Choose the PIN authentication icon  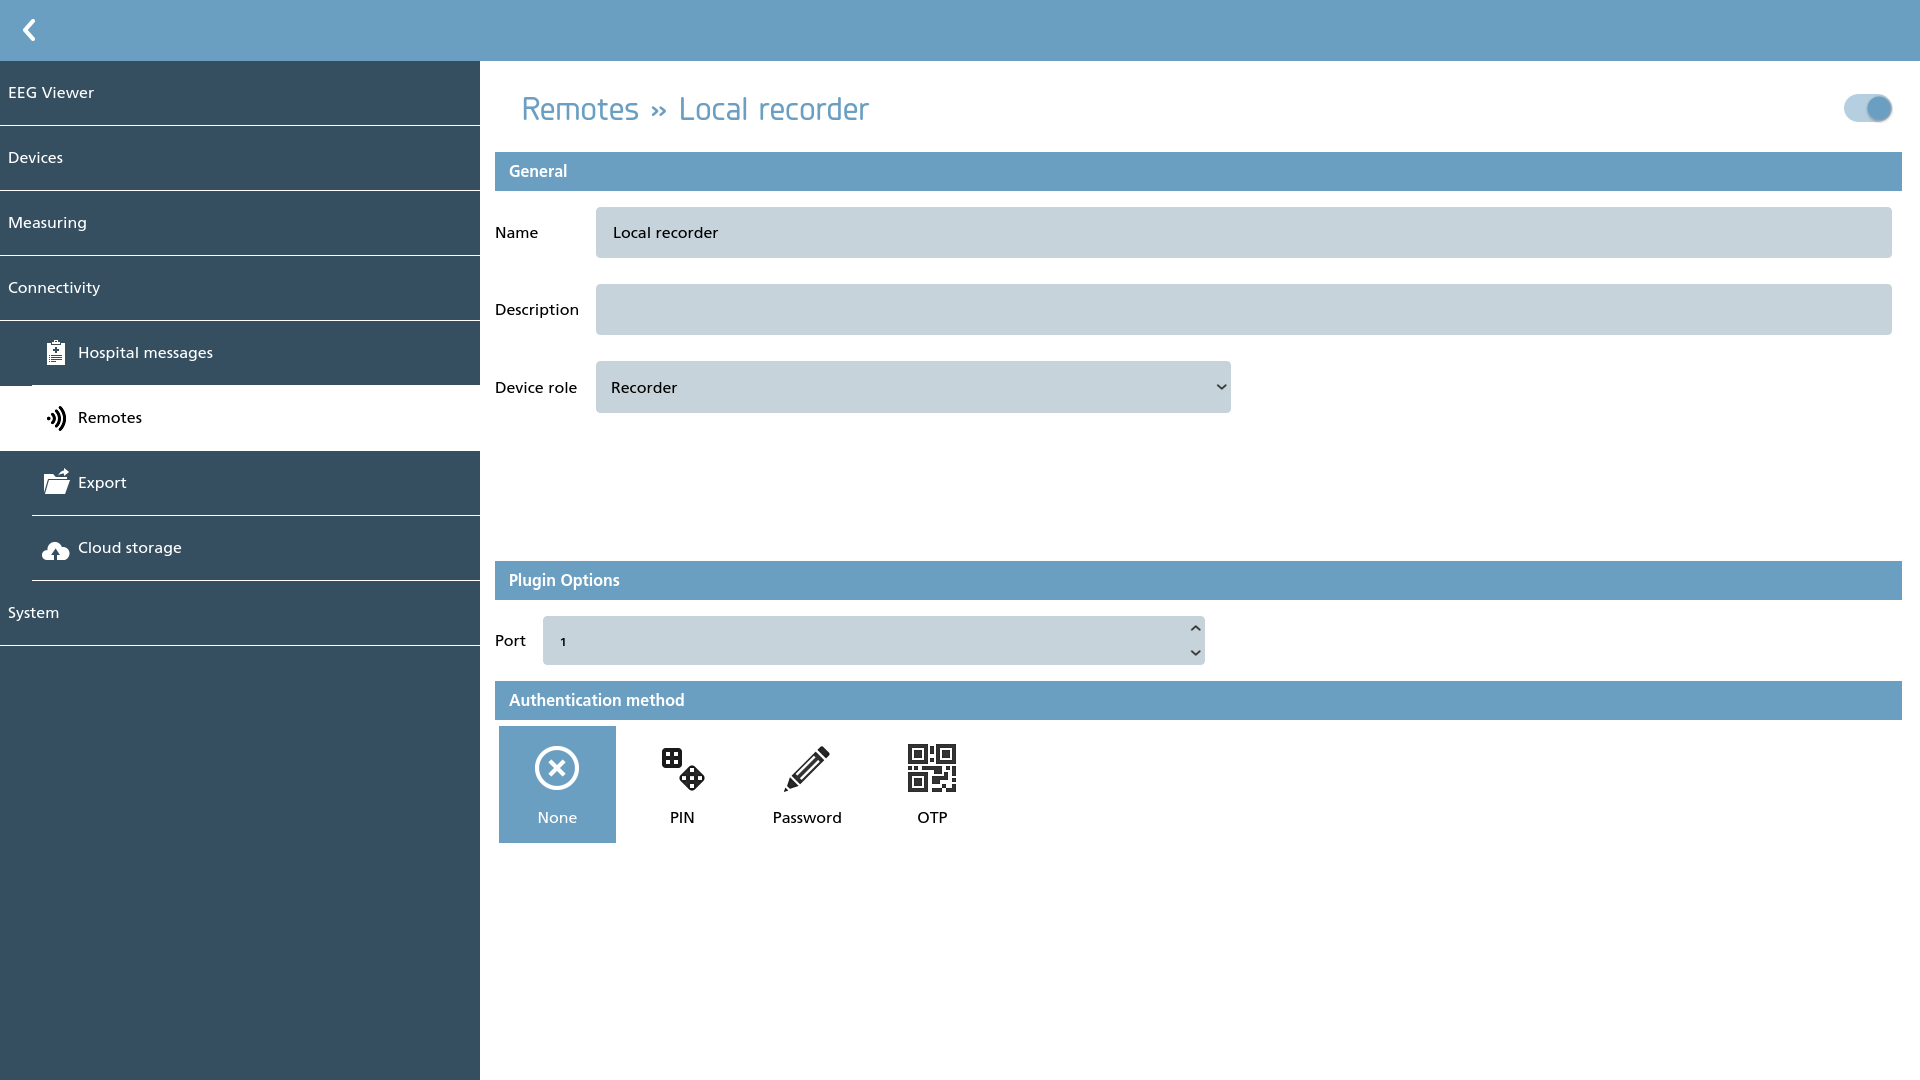coord(682,768)
